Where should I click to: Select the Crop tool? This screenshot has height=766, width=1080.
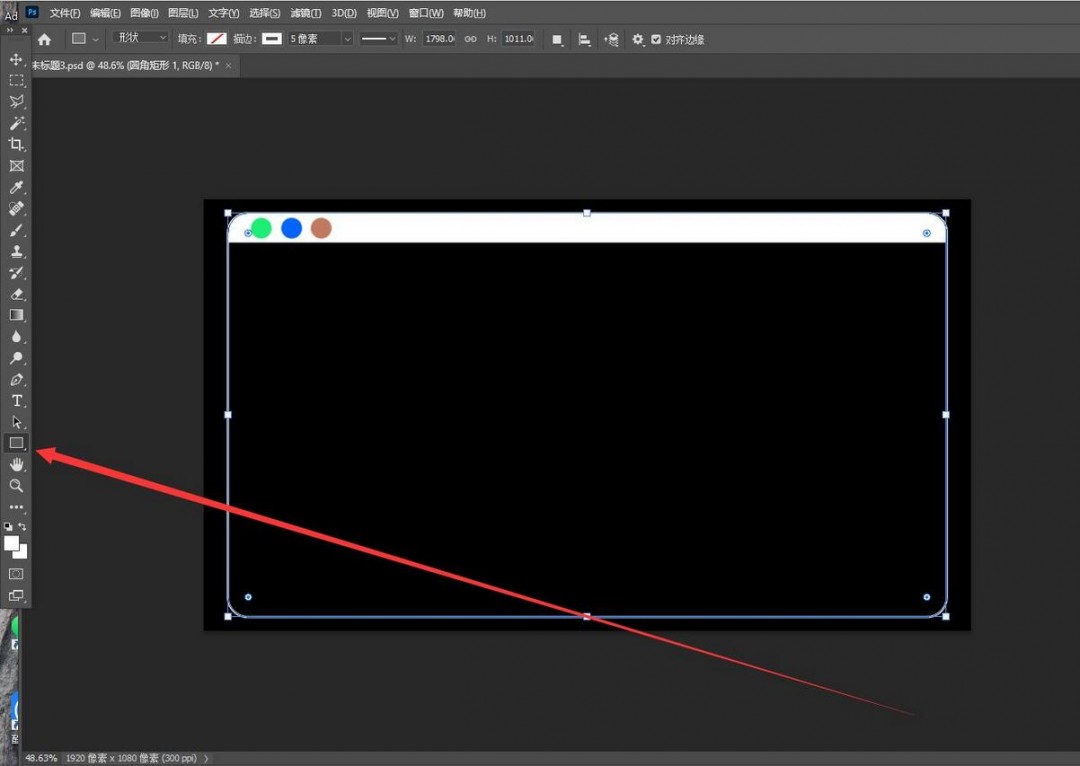pos(16,144)
